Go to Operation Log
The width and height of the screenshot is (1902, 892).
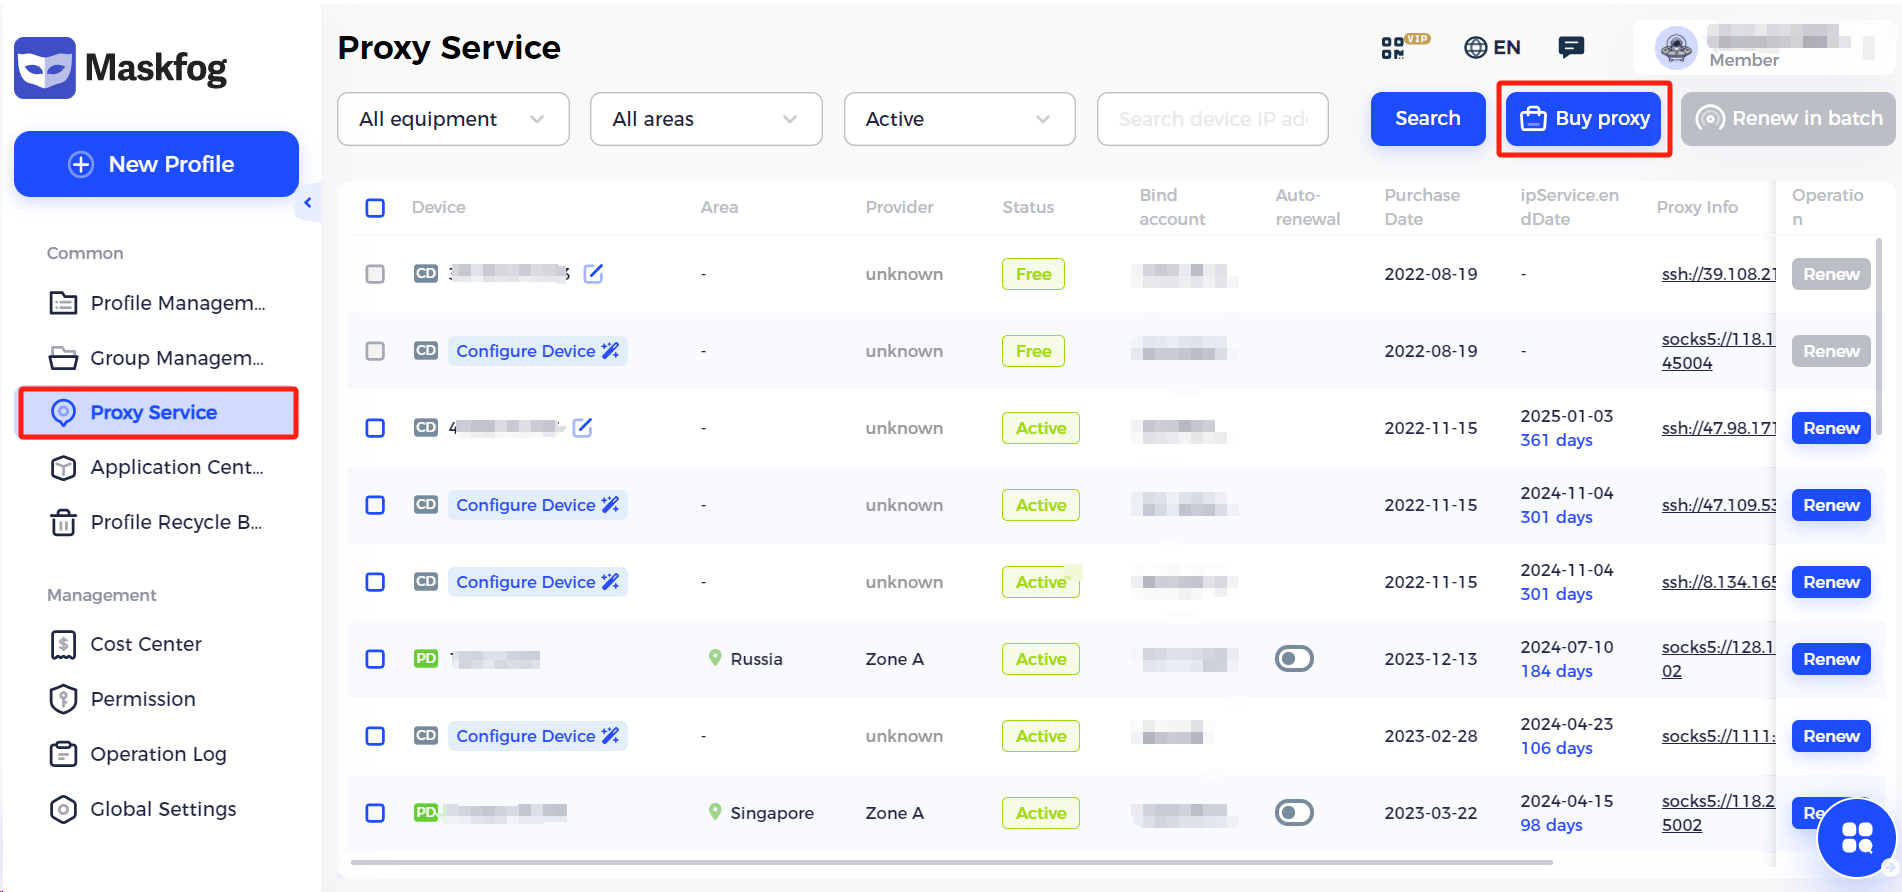(158, 754)
